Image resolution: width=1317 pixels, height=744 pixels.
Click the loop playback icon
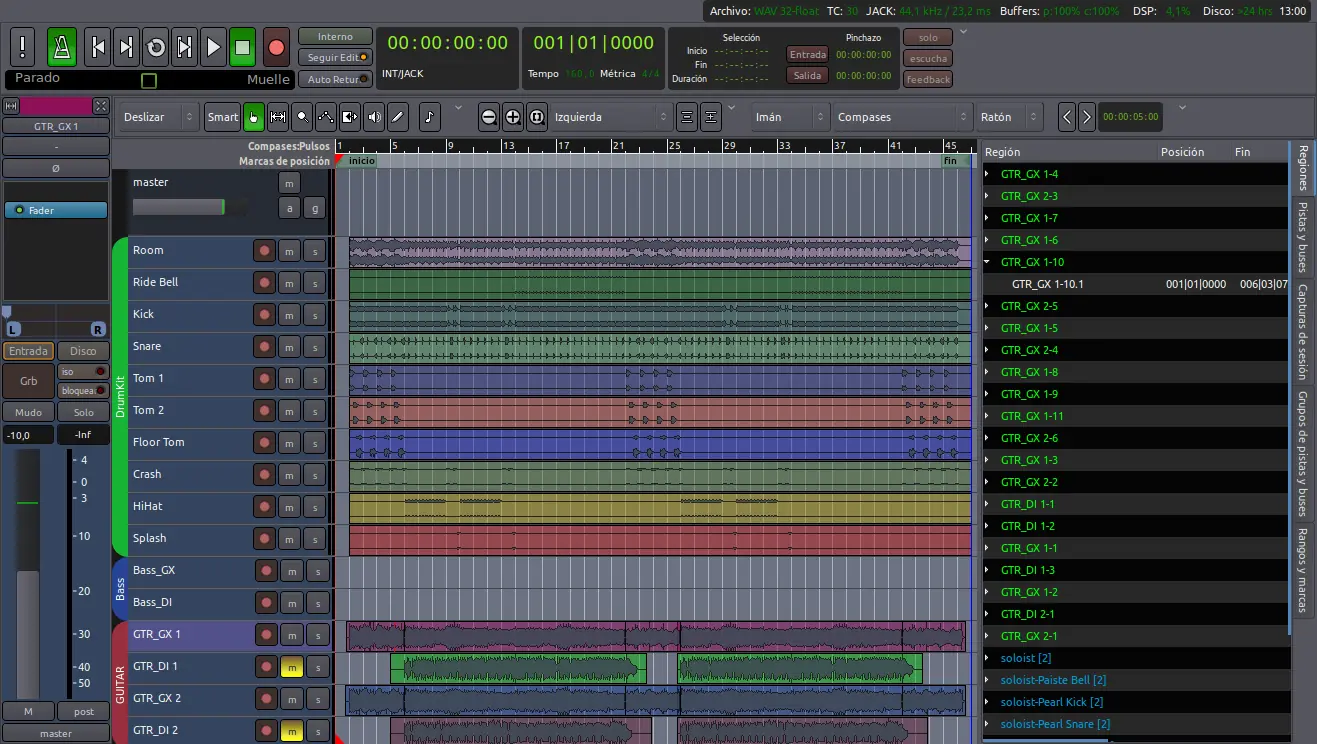coord(156,47)
